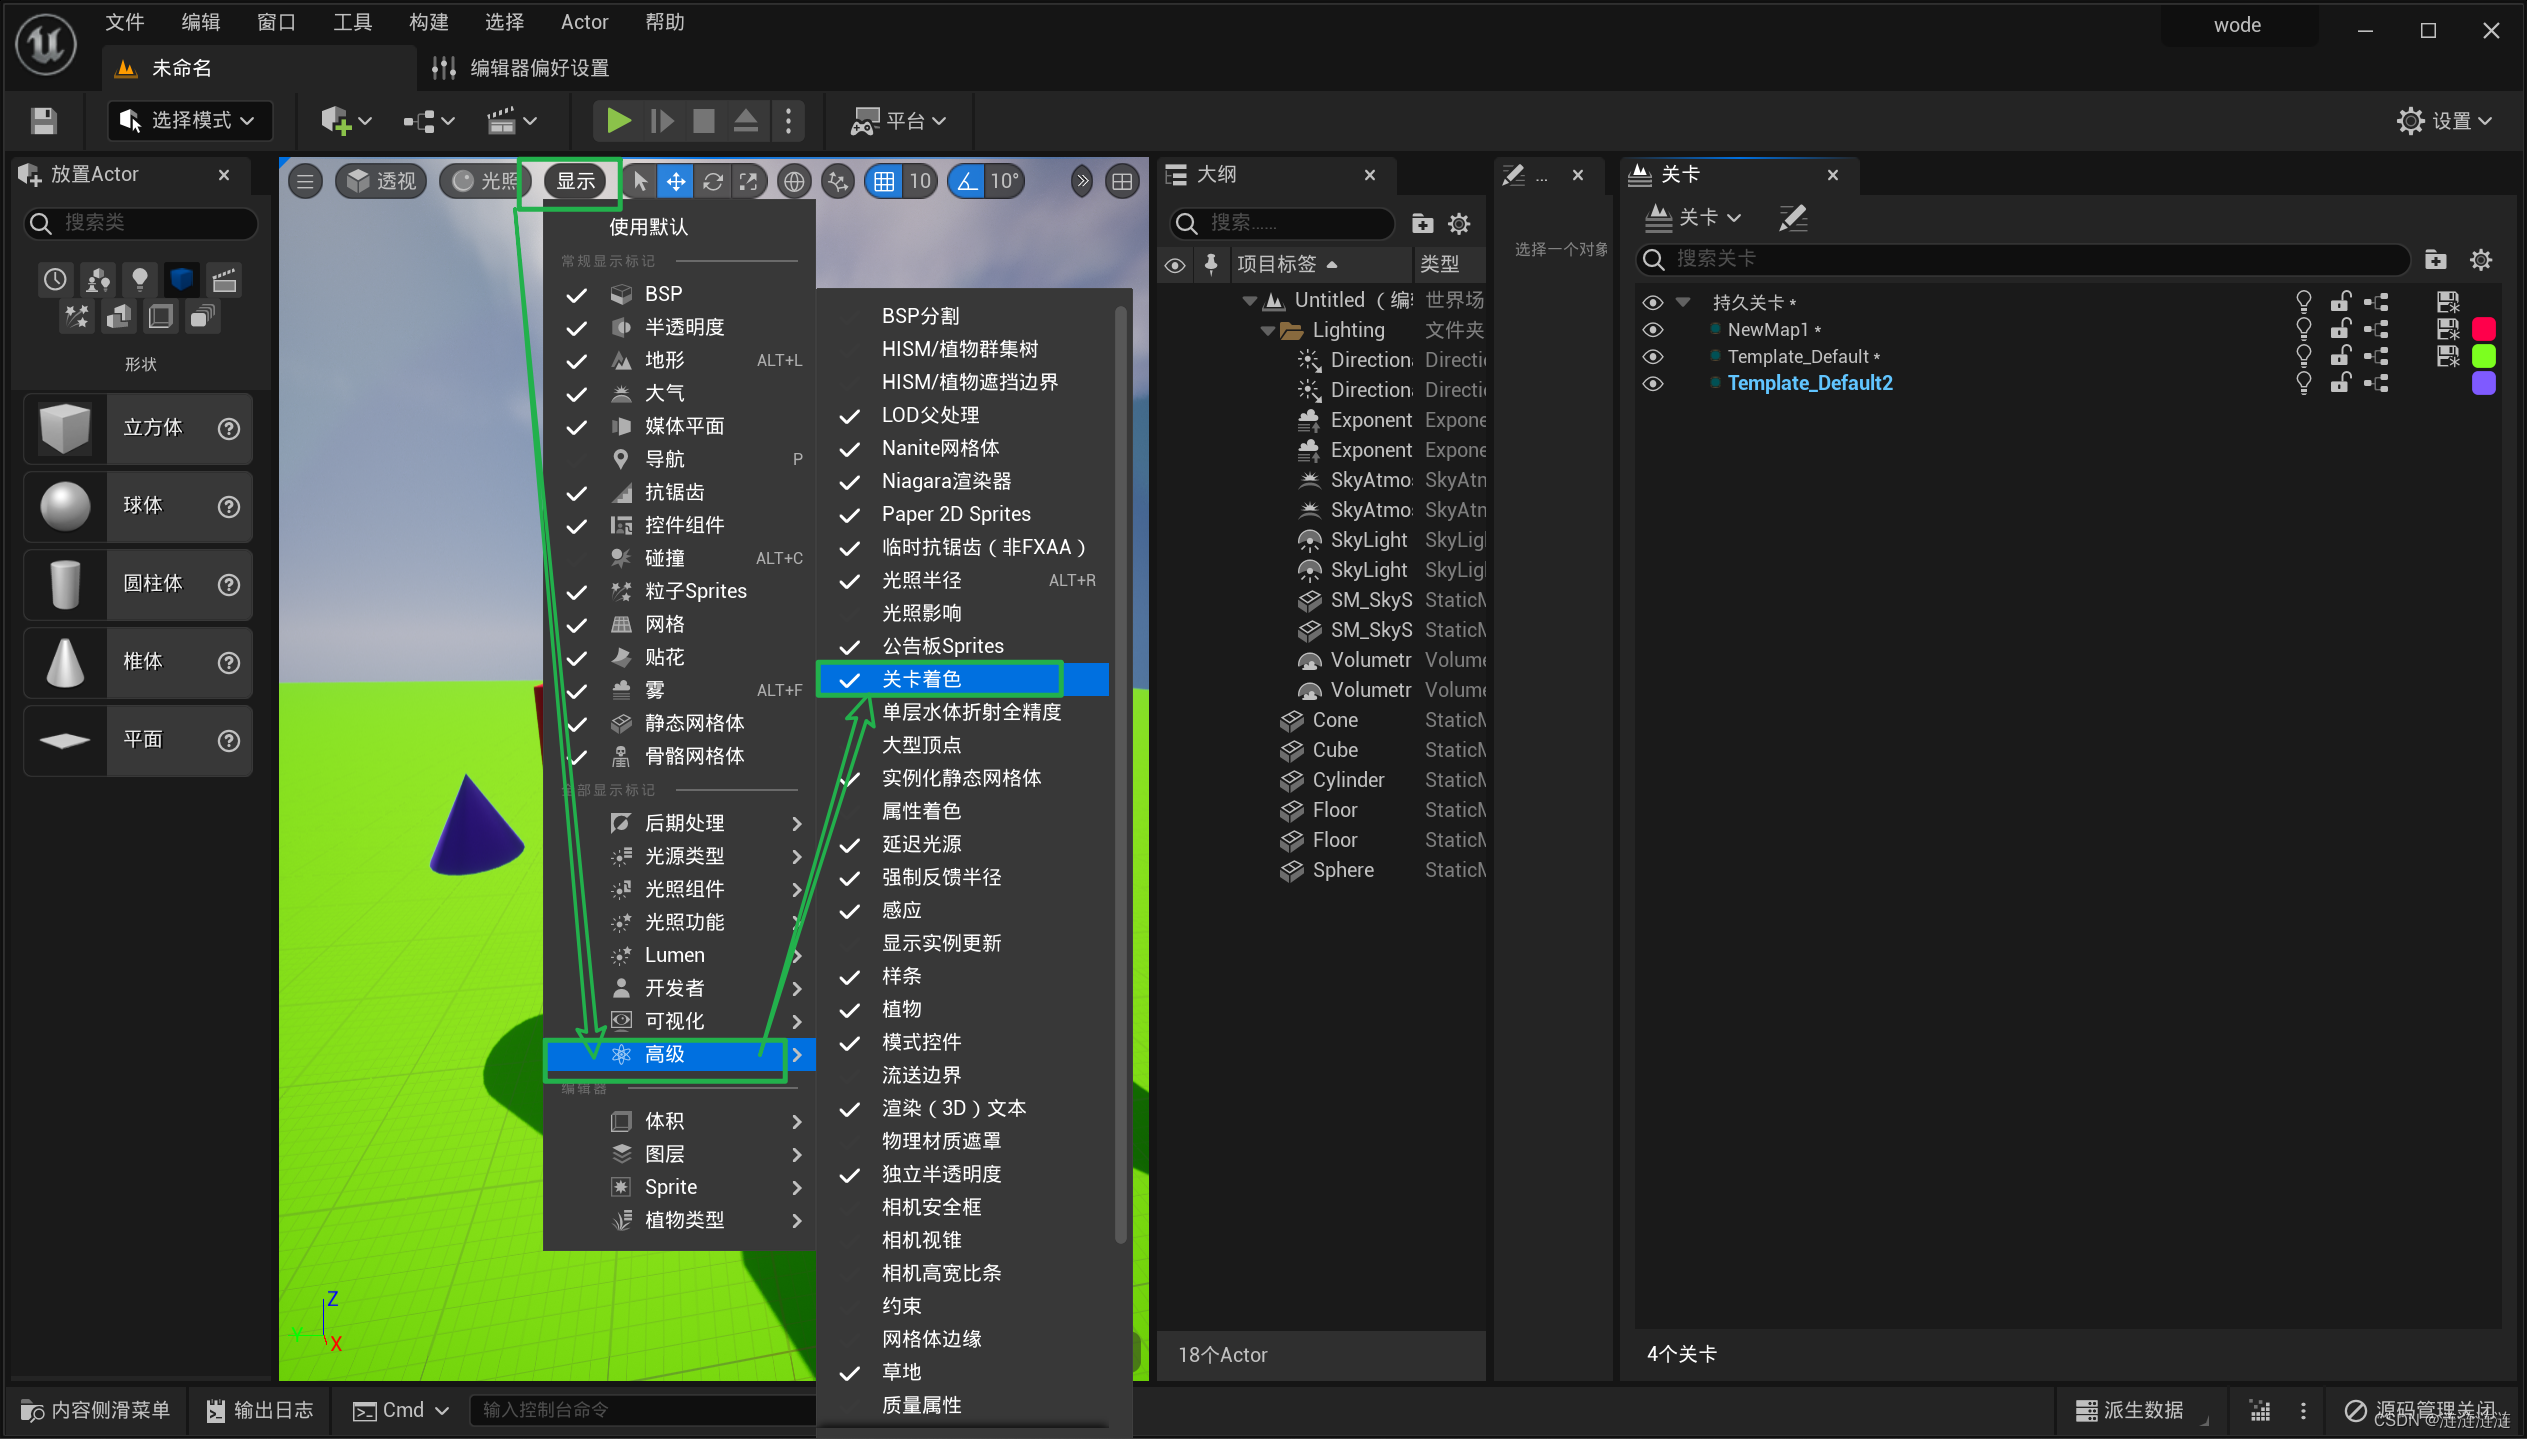This screenshot has width=2527, height=1439.
Task: Open the 选择模式 dropdown
Action: [x=189, y=121]
